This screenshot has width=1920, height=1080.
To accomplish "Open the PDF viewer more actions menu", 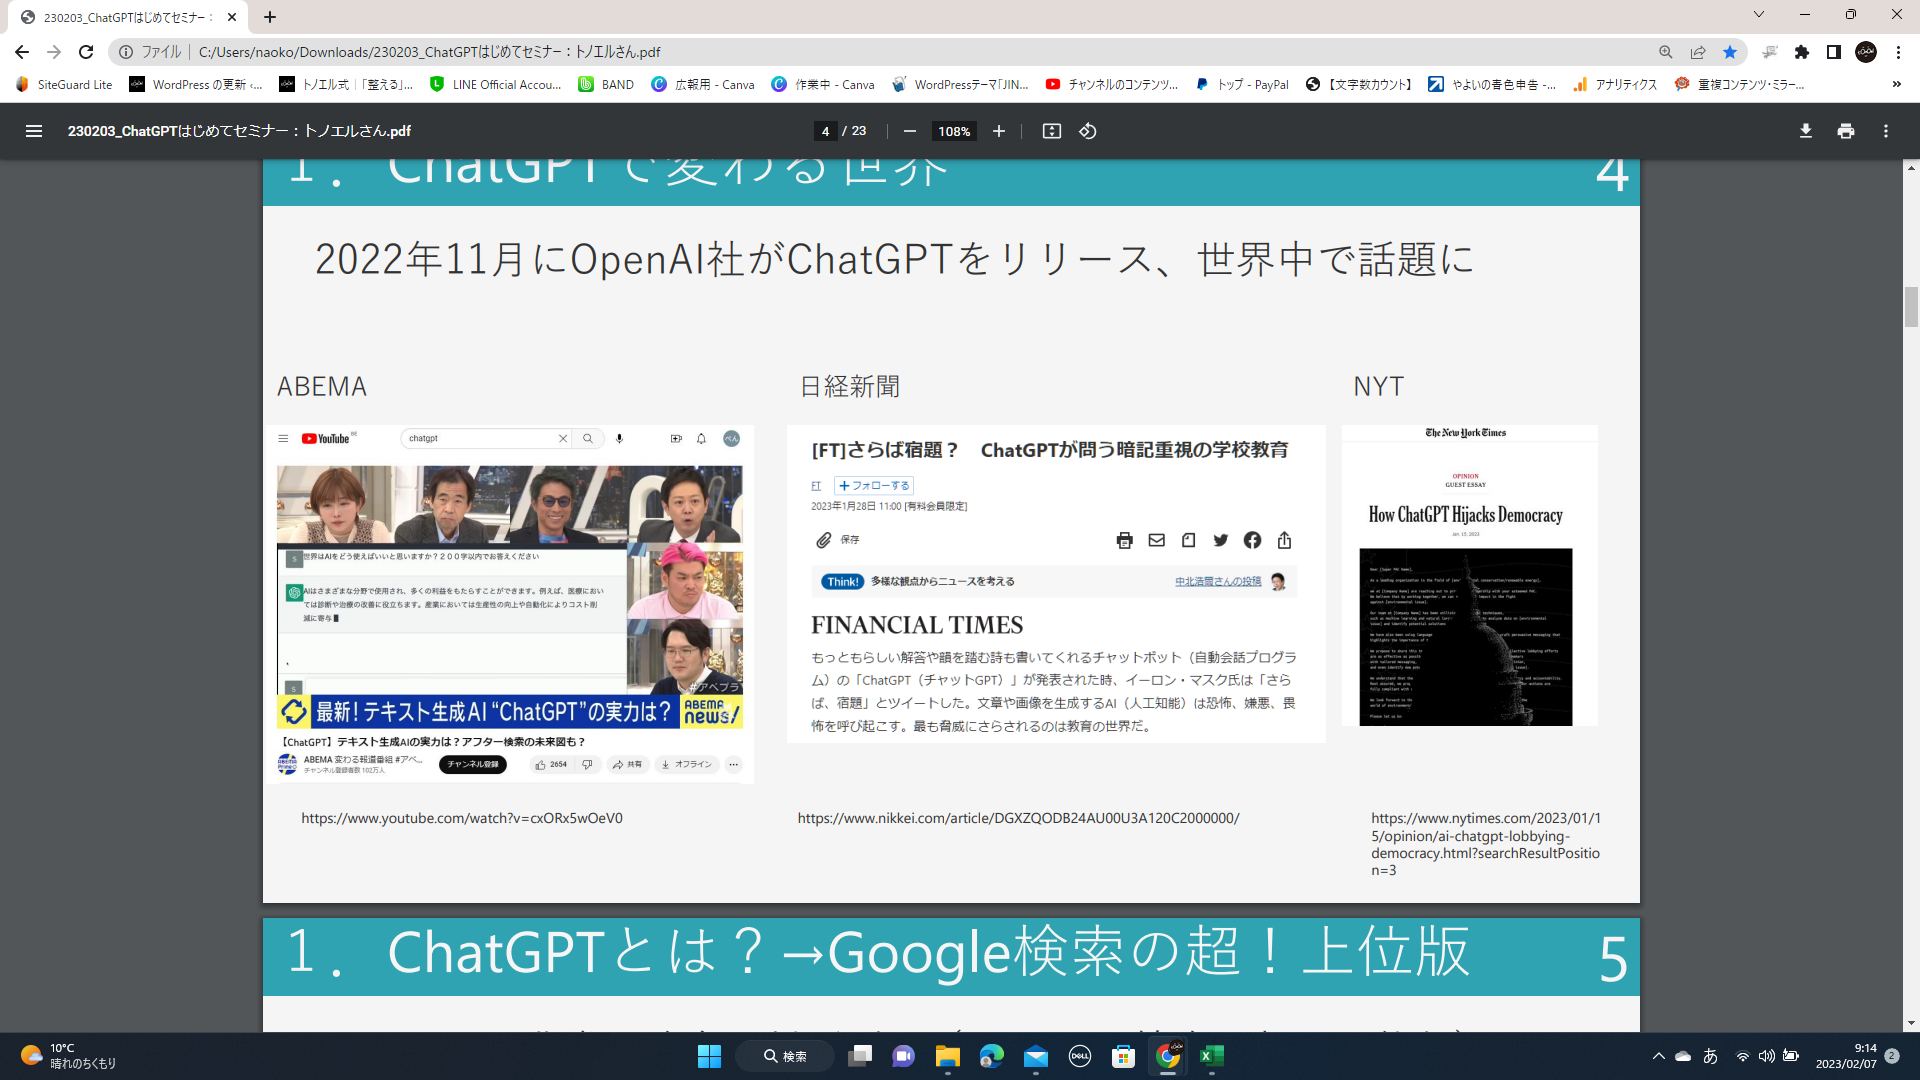I will [1886, 131].
